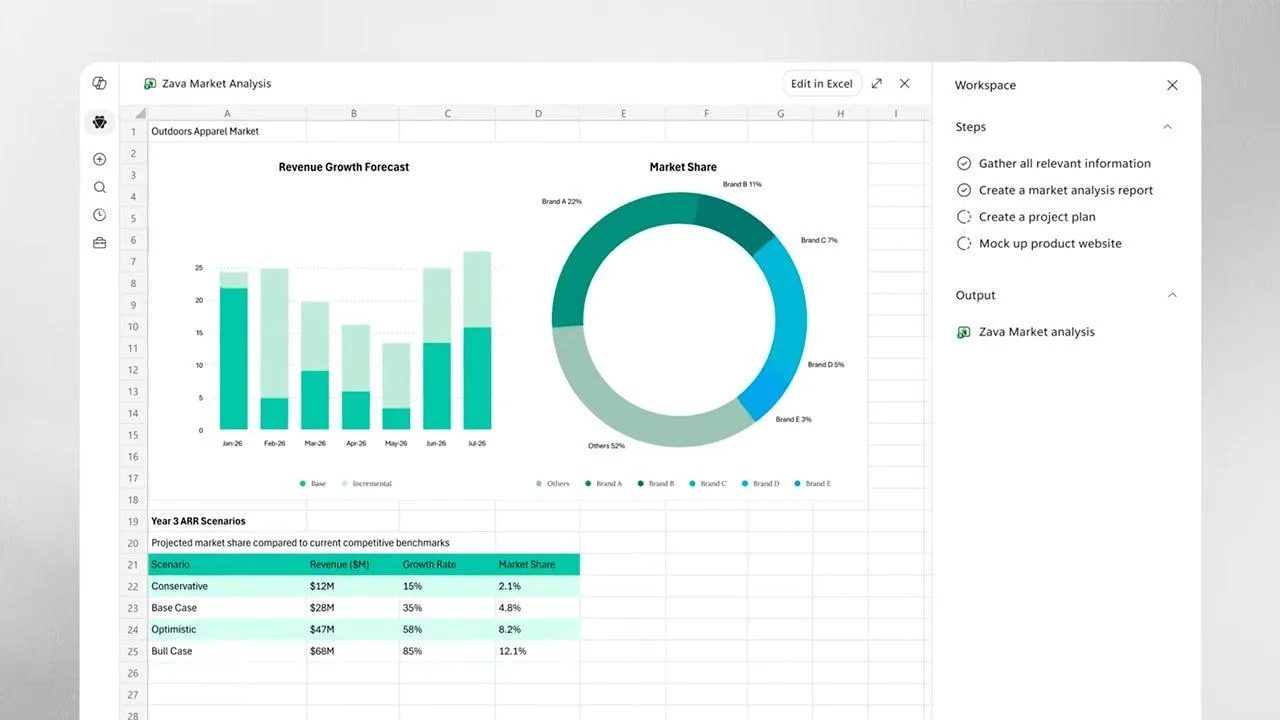Viewport: 1280px width, 720px height.
Task: Click the pending status icon for Mock up product website
Action: coord(964,244)
